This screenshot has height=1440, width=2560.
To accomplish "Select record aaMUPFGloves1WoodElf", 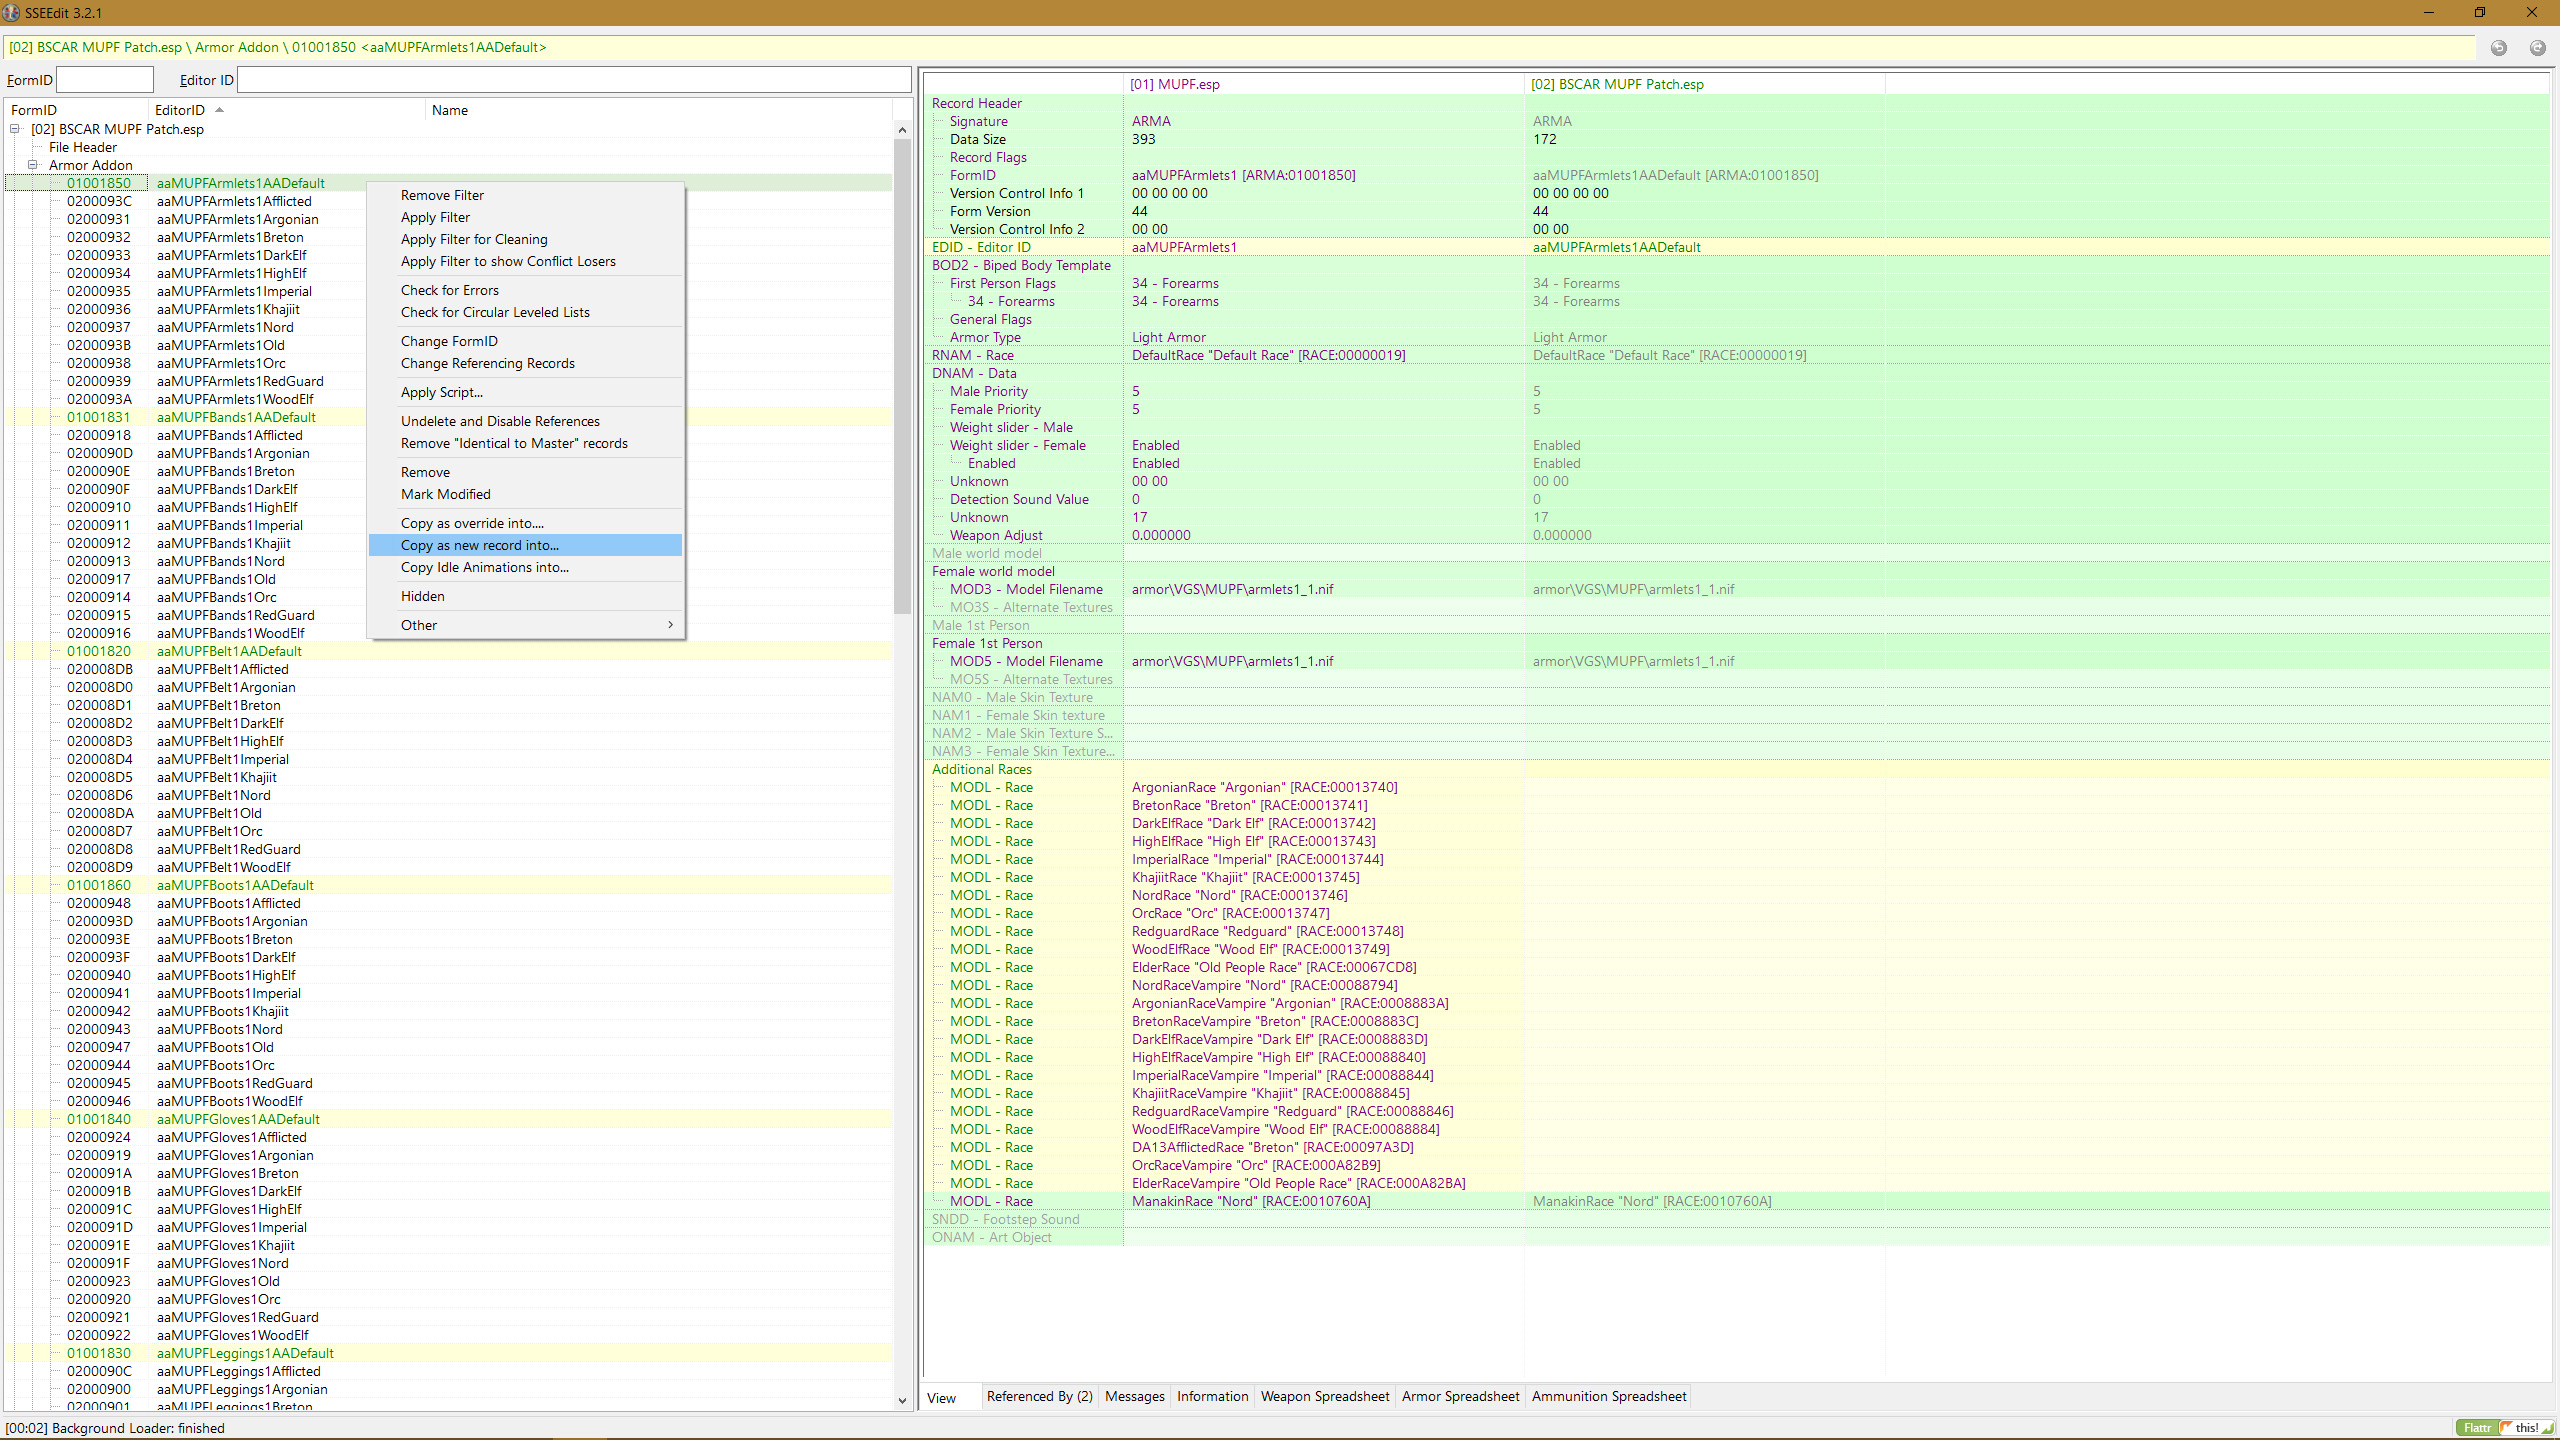I will pos(232,1335).
